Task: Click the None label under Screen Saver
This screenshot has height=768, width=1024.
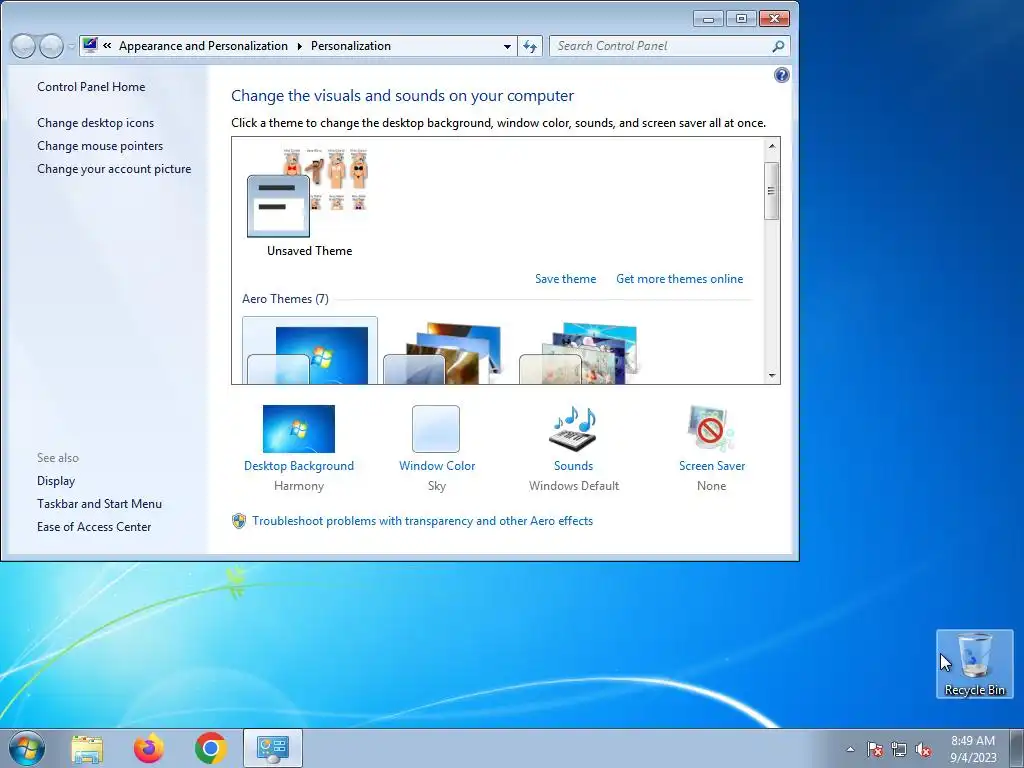Action: tap(711, 486)
